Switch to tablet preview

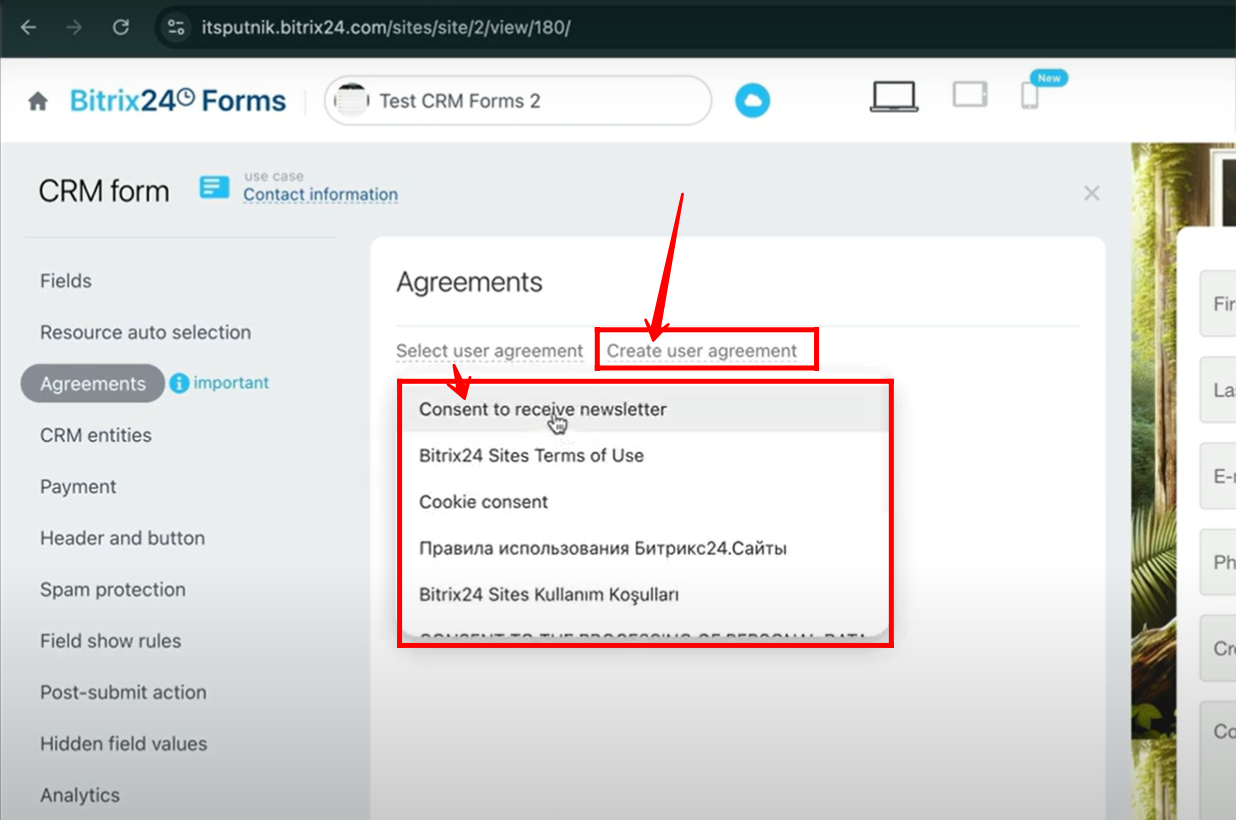click(x=970, y=95)
